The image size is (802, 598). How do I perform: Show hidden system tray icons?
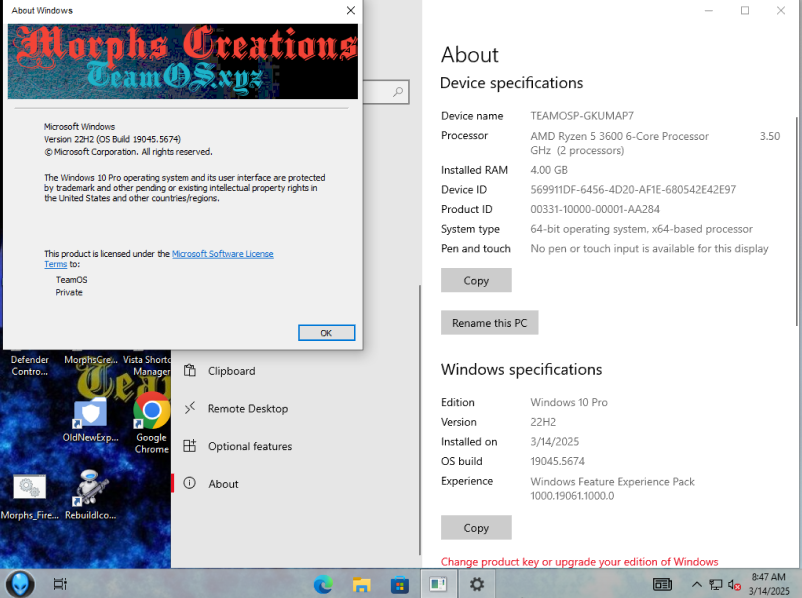697,584
